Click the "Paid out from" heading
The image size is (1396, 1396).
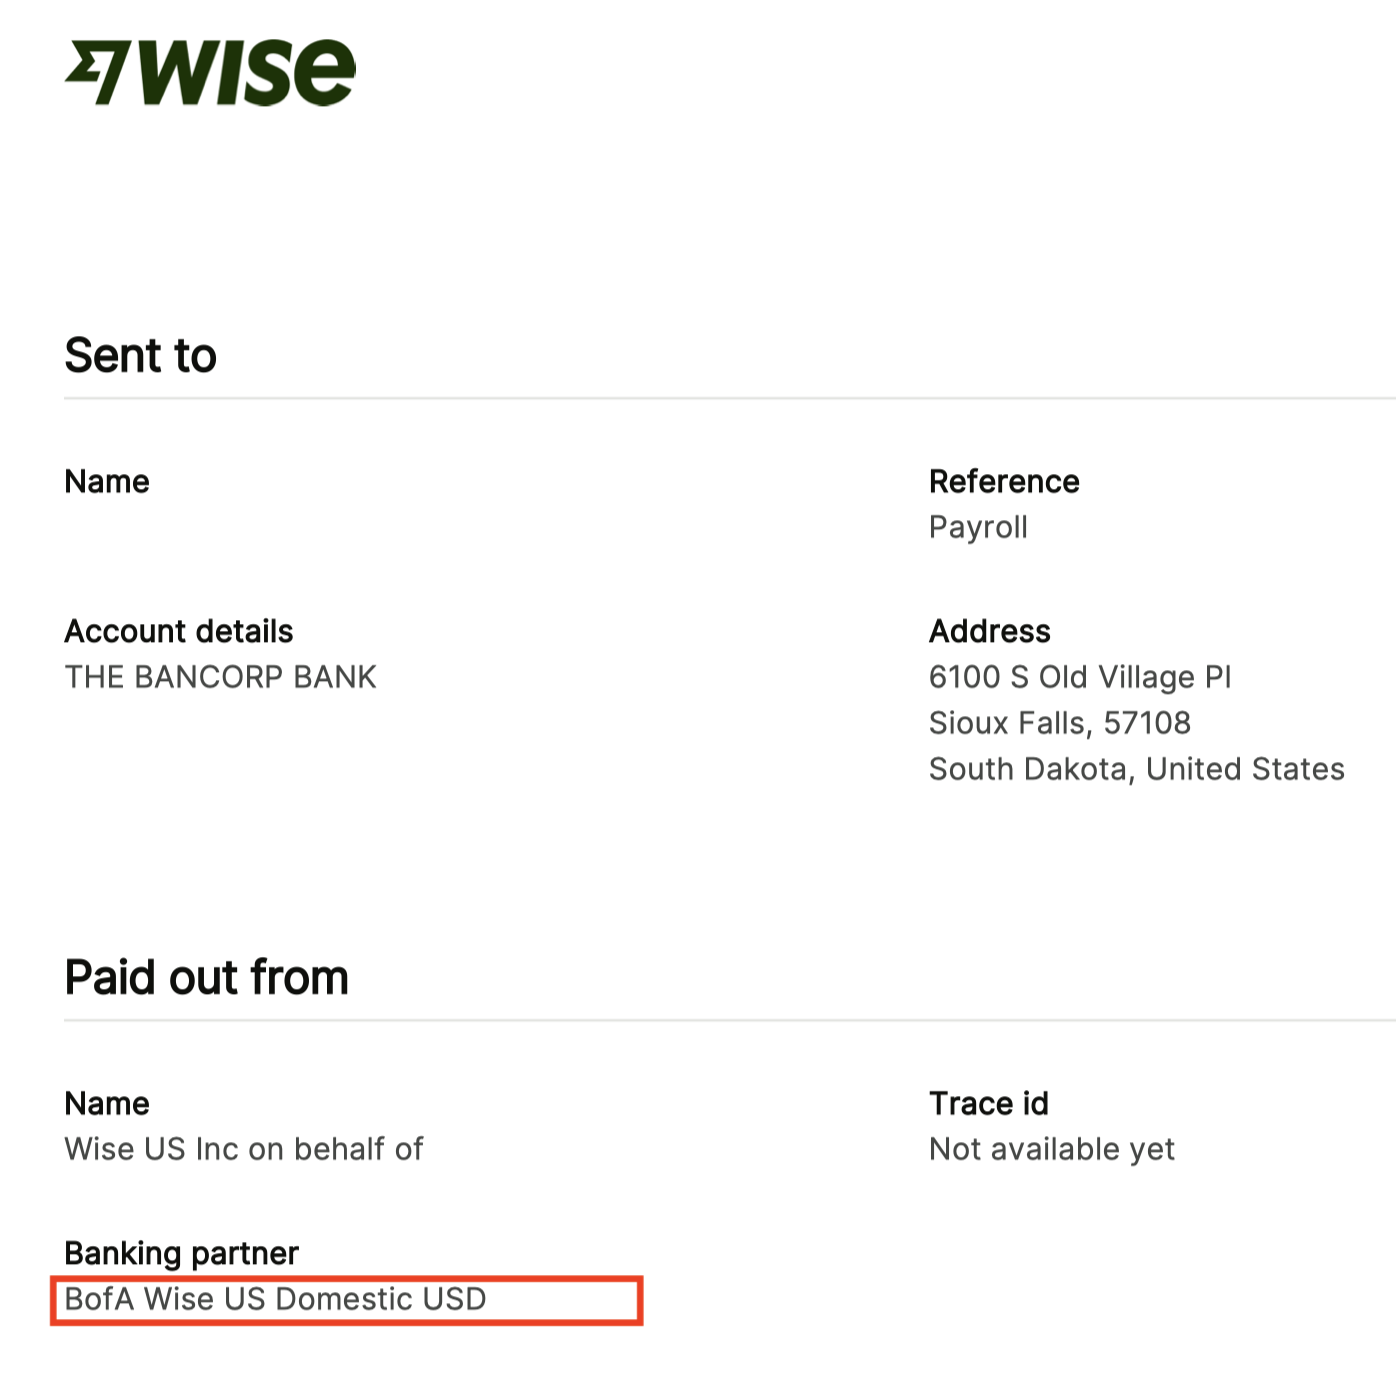click(x=206, y=977)
